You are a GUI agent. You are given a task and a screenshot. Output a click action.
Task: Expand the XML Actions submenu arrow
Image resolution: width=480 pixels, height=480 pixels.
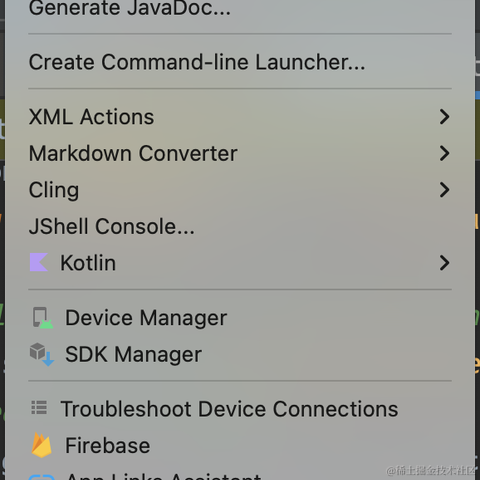click(444, 117)
